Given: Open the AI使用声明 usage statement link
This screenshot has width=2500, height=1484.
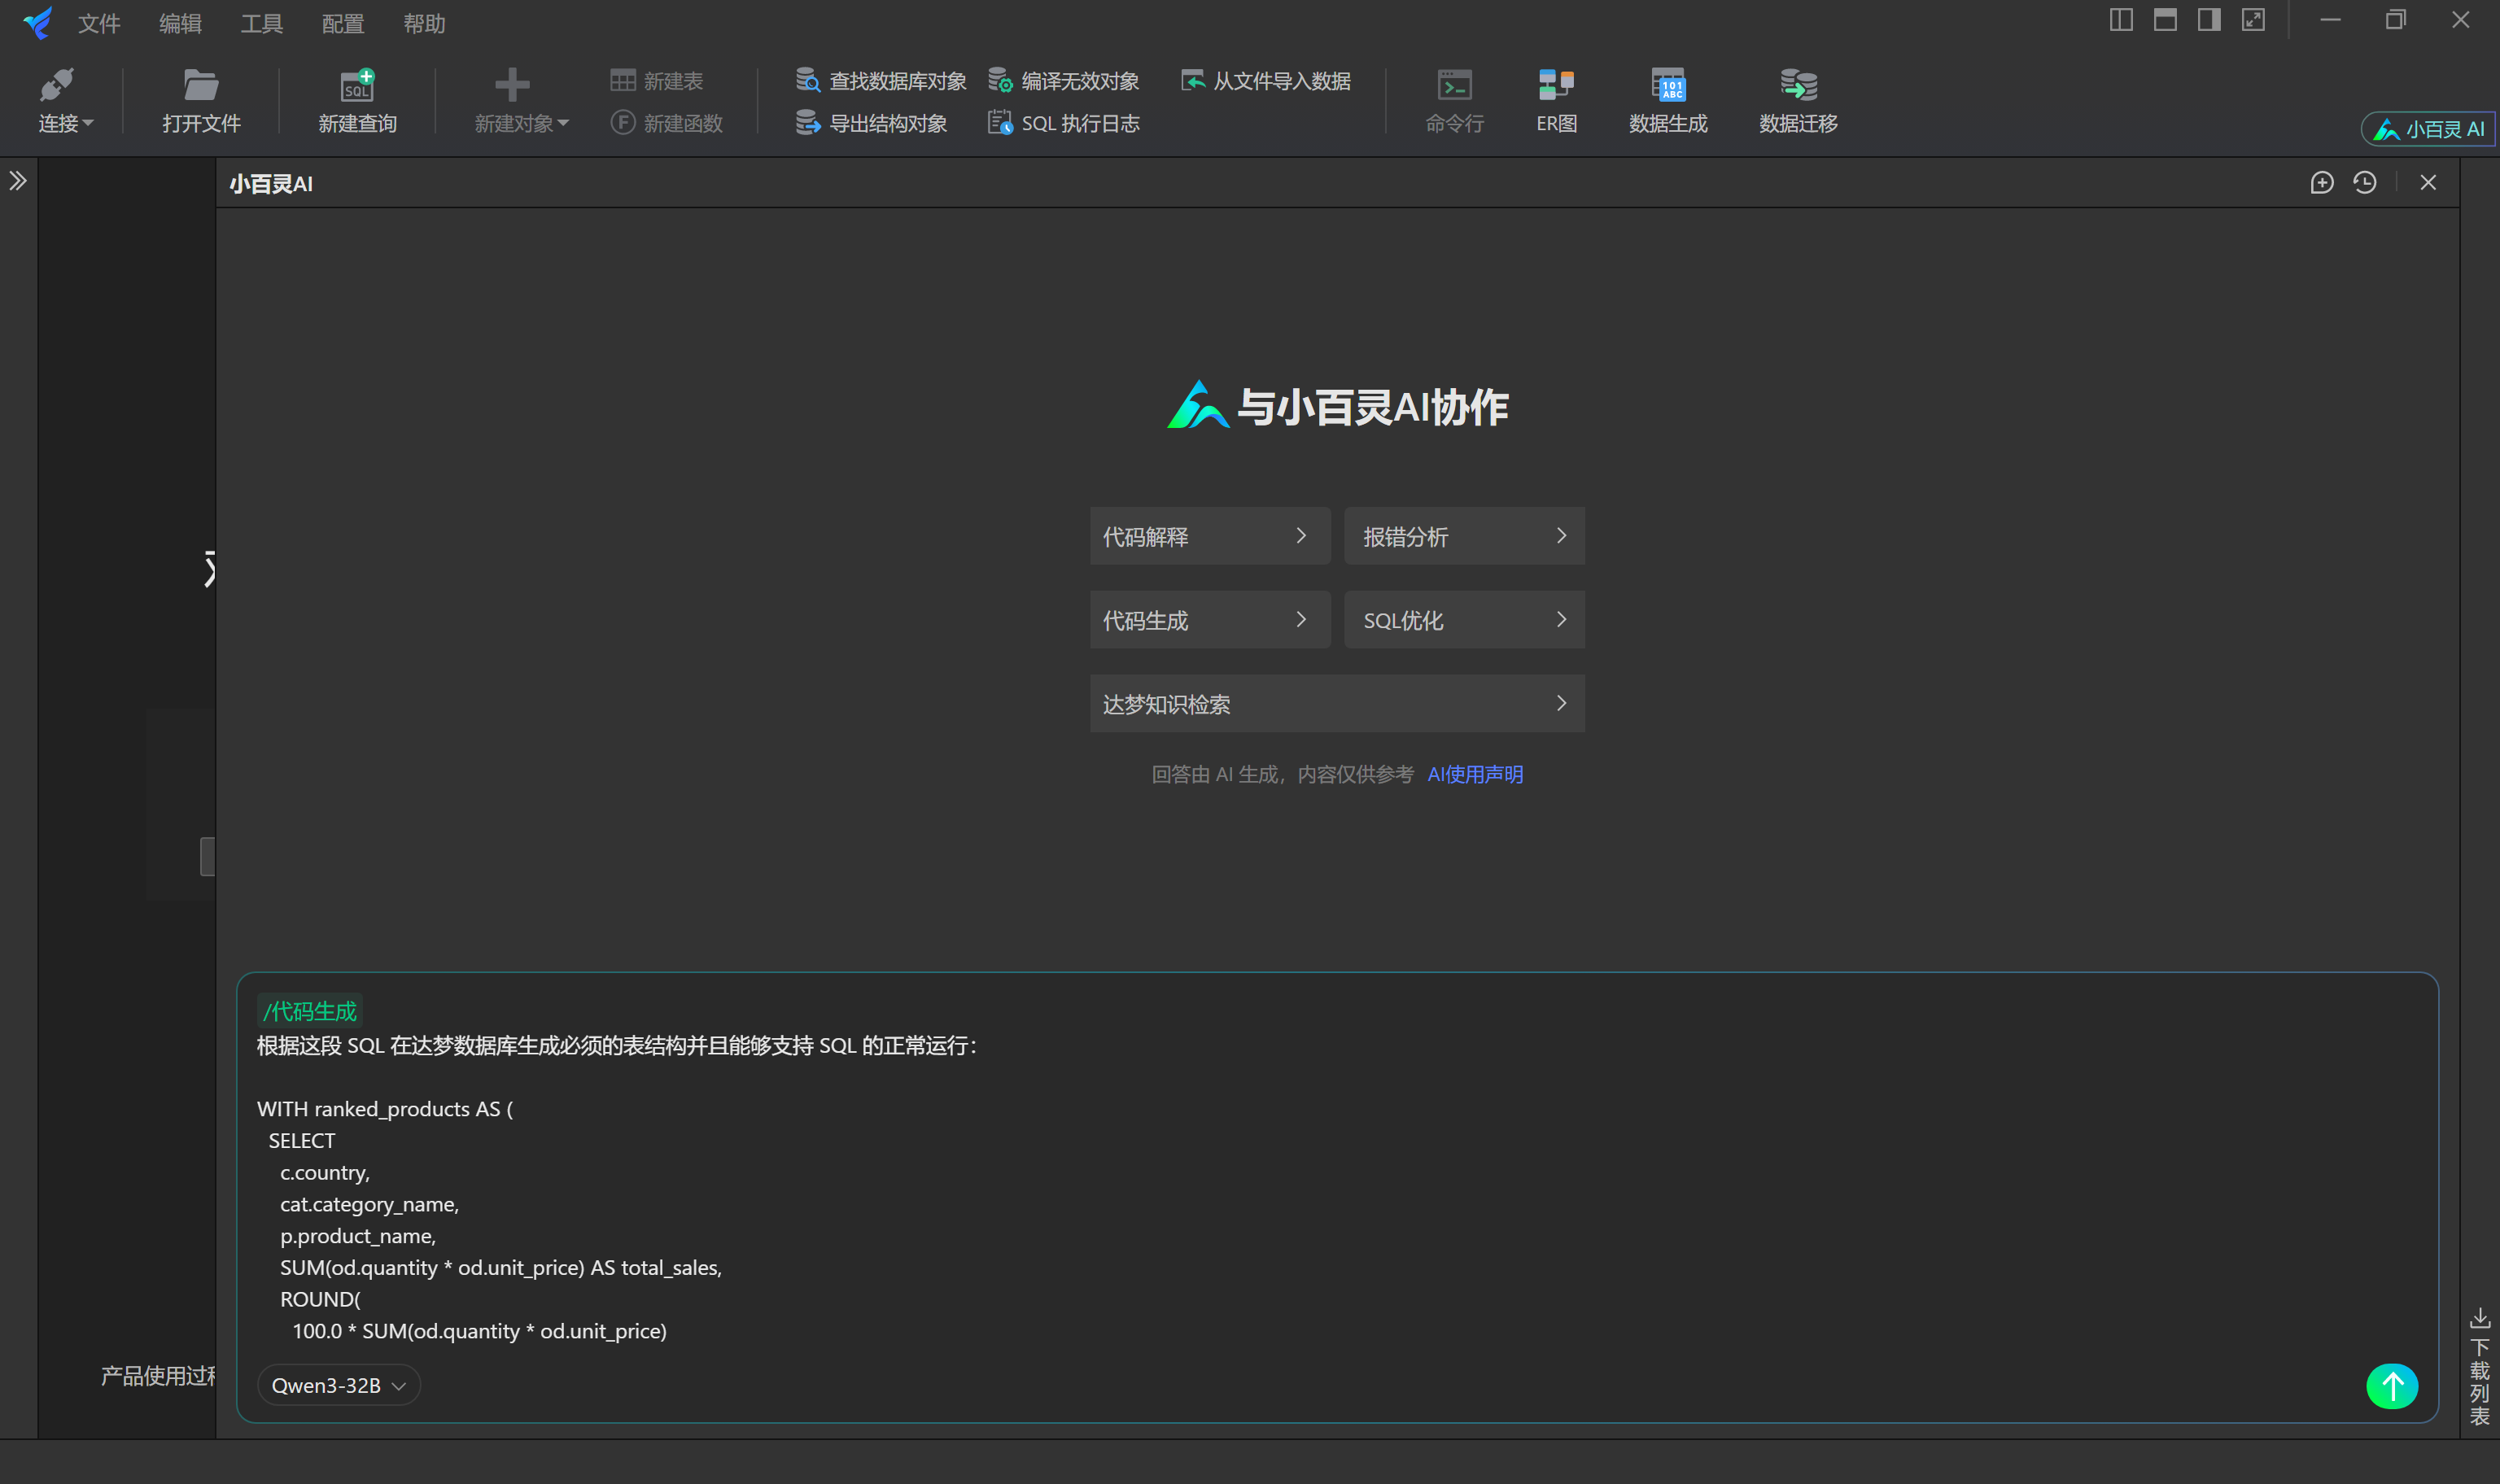Looking at the screenshot, I should click(x=1475, y=774).
